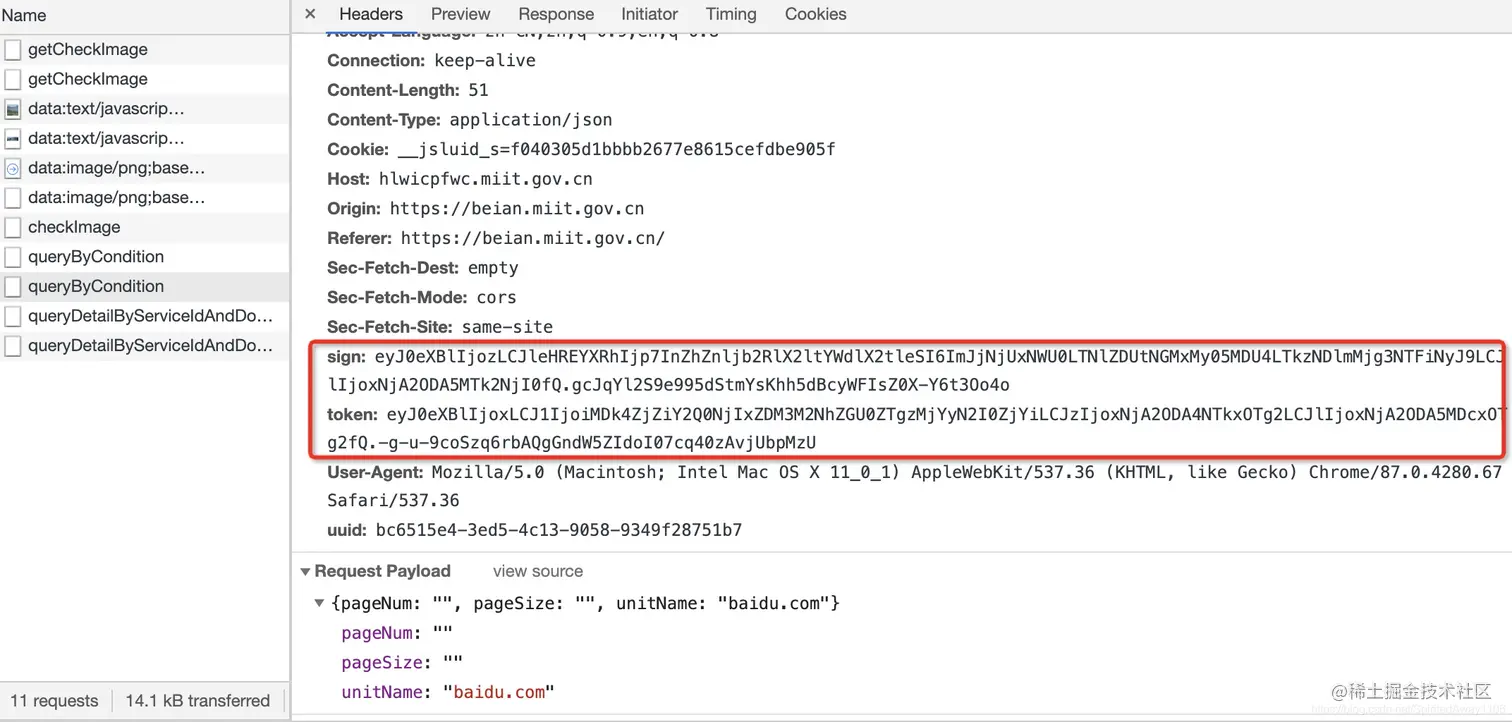1512x722 pixels.
Task: Click the pageNum payload entry
Action: (x=397, y=633)
